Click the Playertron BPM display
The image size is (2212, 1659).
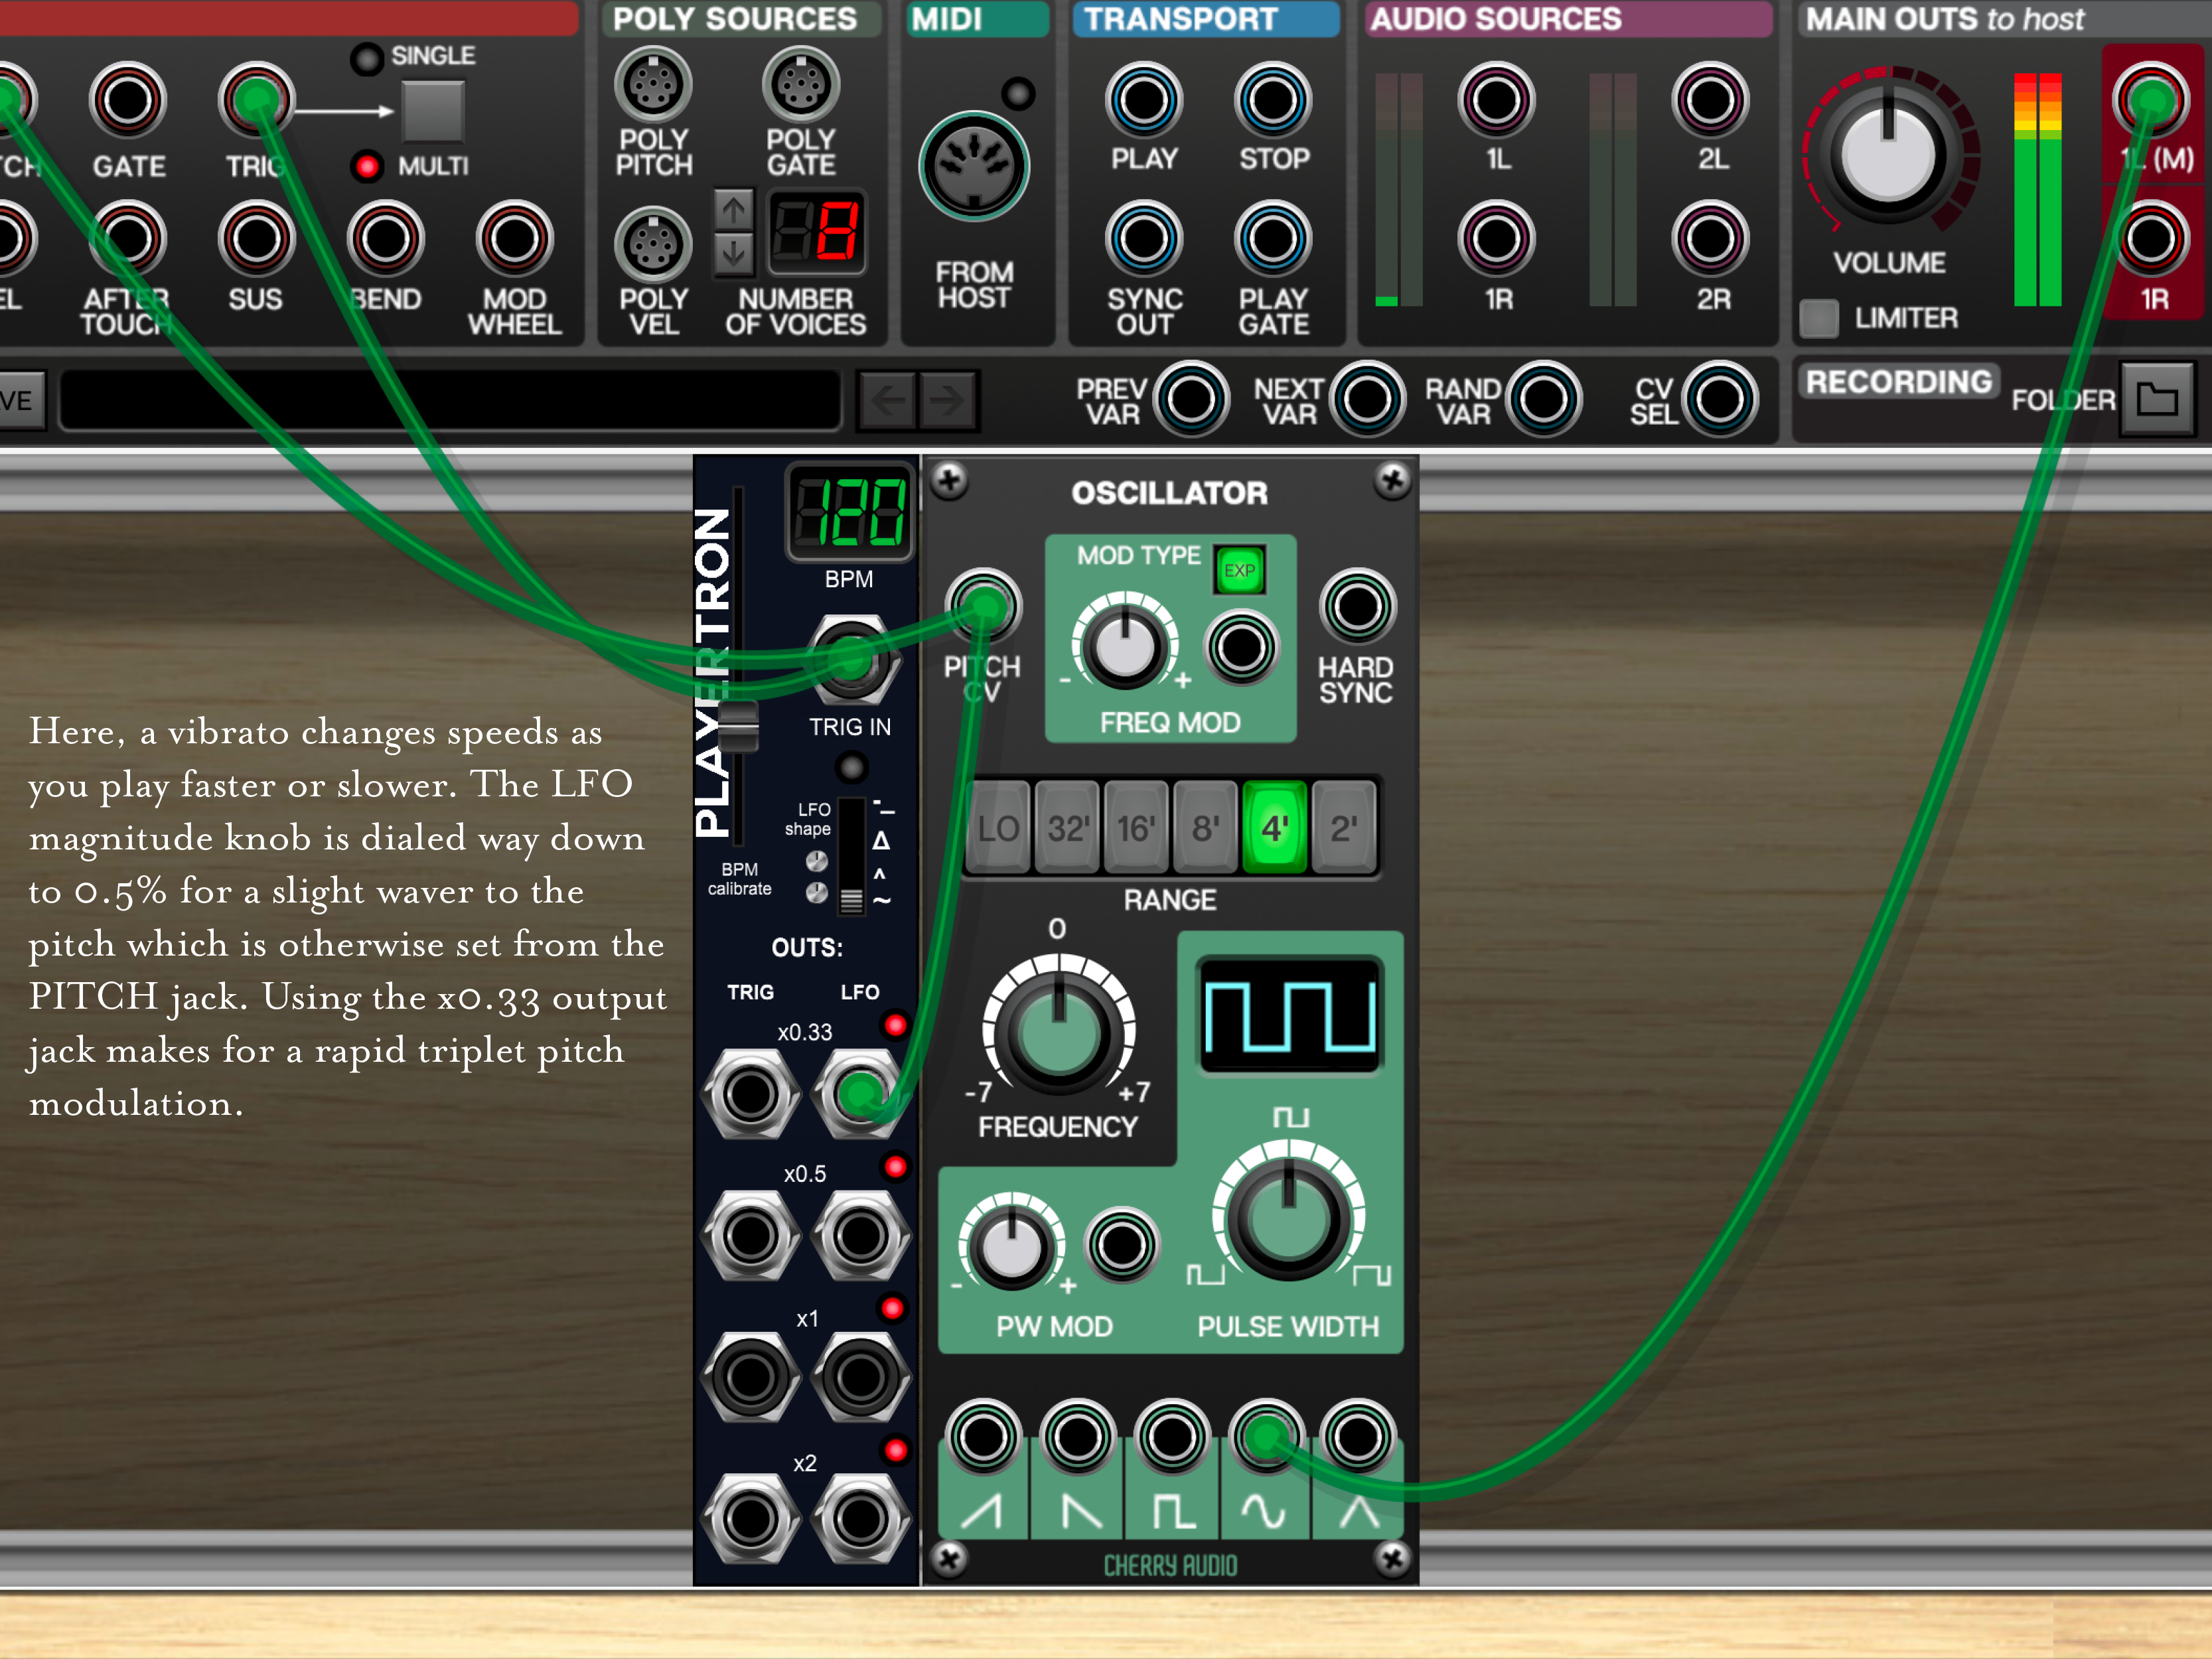850,512
